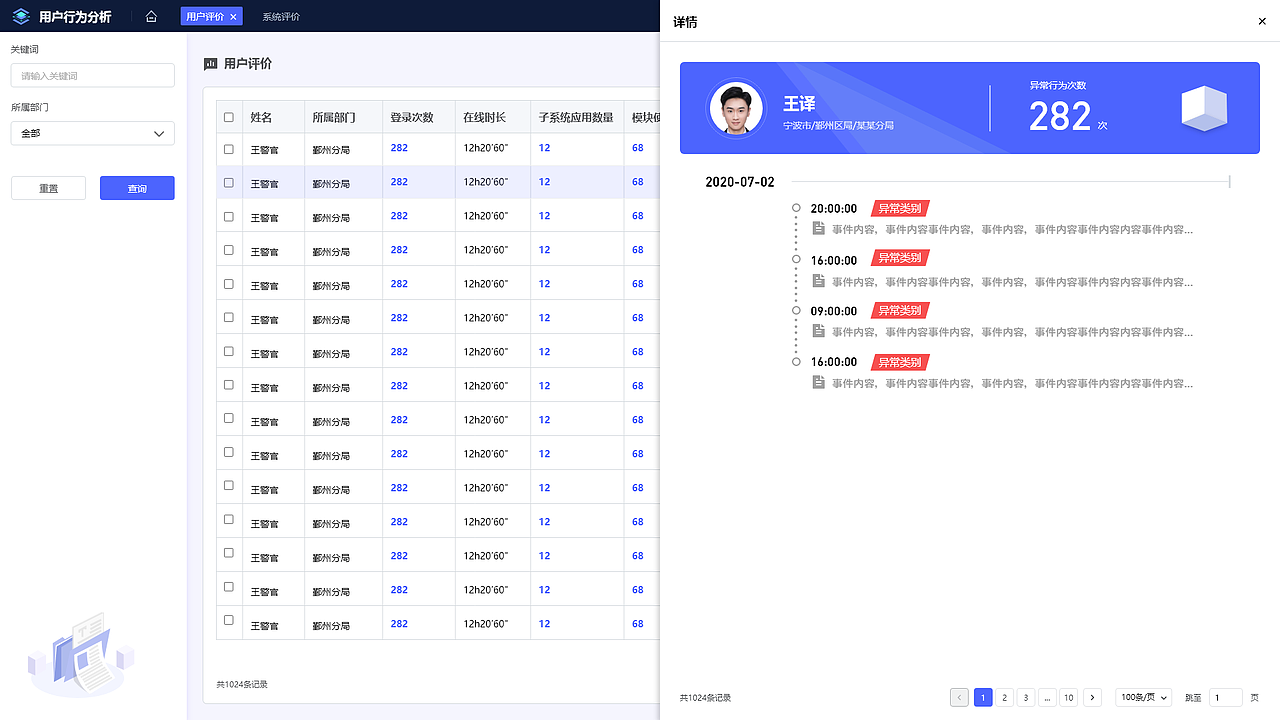Screen dimensions: 1280x720
Task: Click 王译's profile avatar photo
Action: pos(736,108)
